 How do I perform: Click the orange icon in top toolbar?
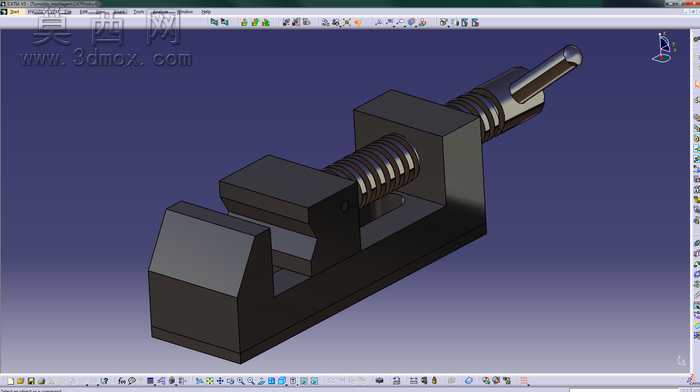(358, 22)
